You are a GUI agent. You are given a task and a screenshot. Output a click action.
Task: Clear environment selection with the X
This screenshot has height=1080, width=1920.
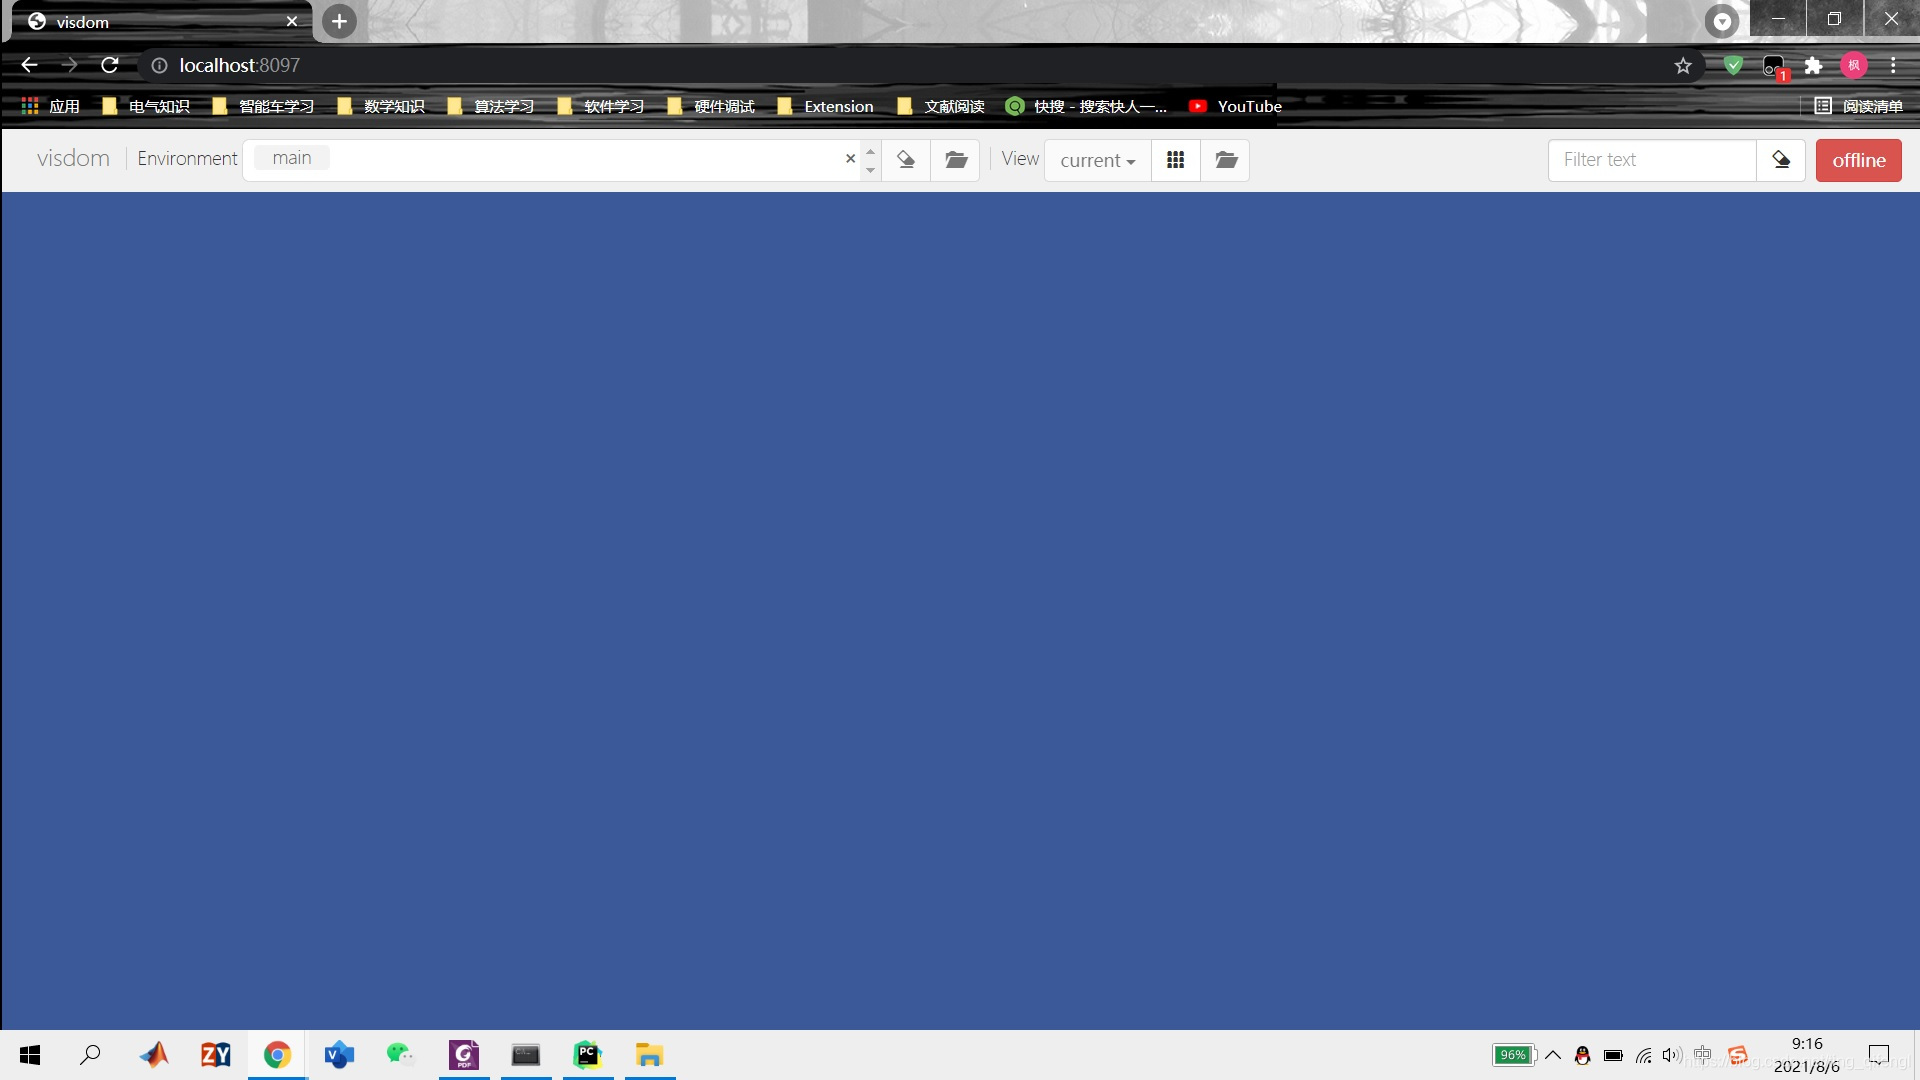(x=850, y=159)
